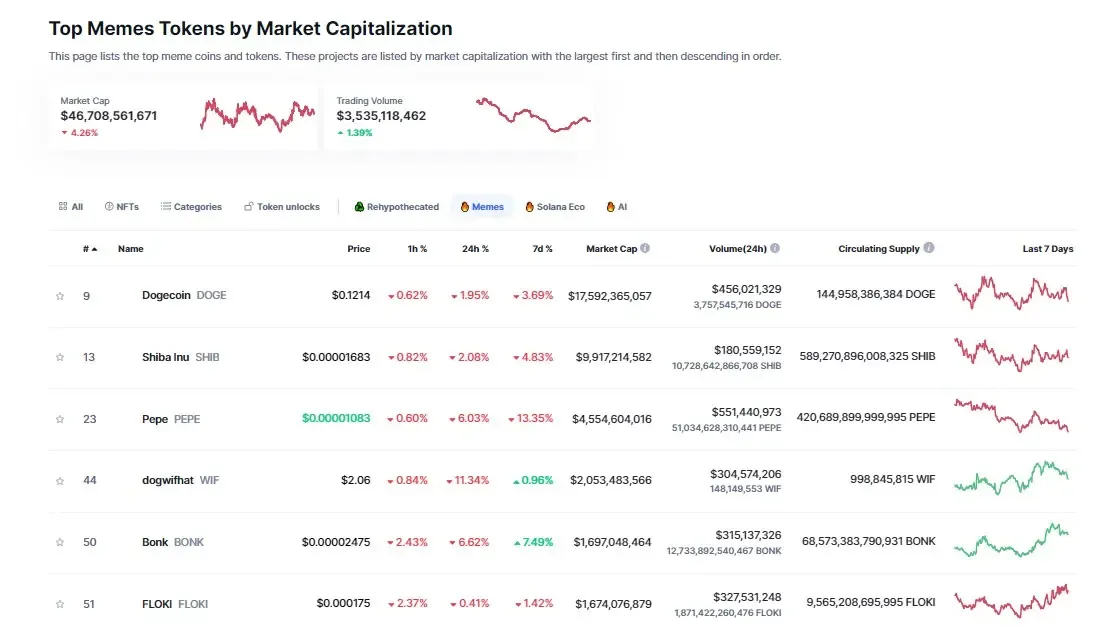View Bonk's last 7 days chart
This screenshot has height=627, width=1114.
[1011, 541]
